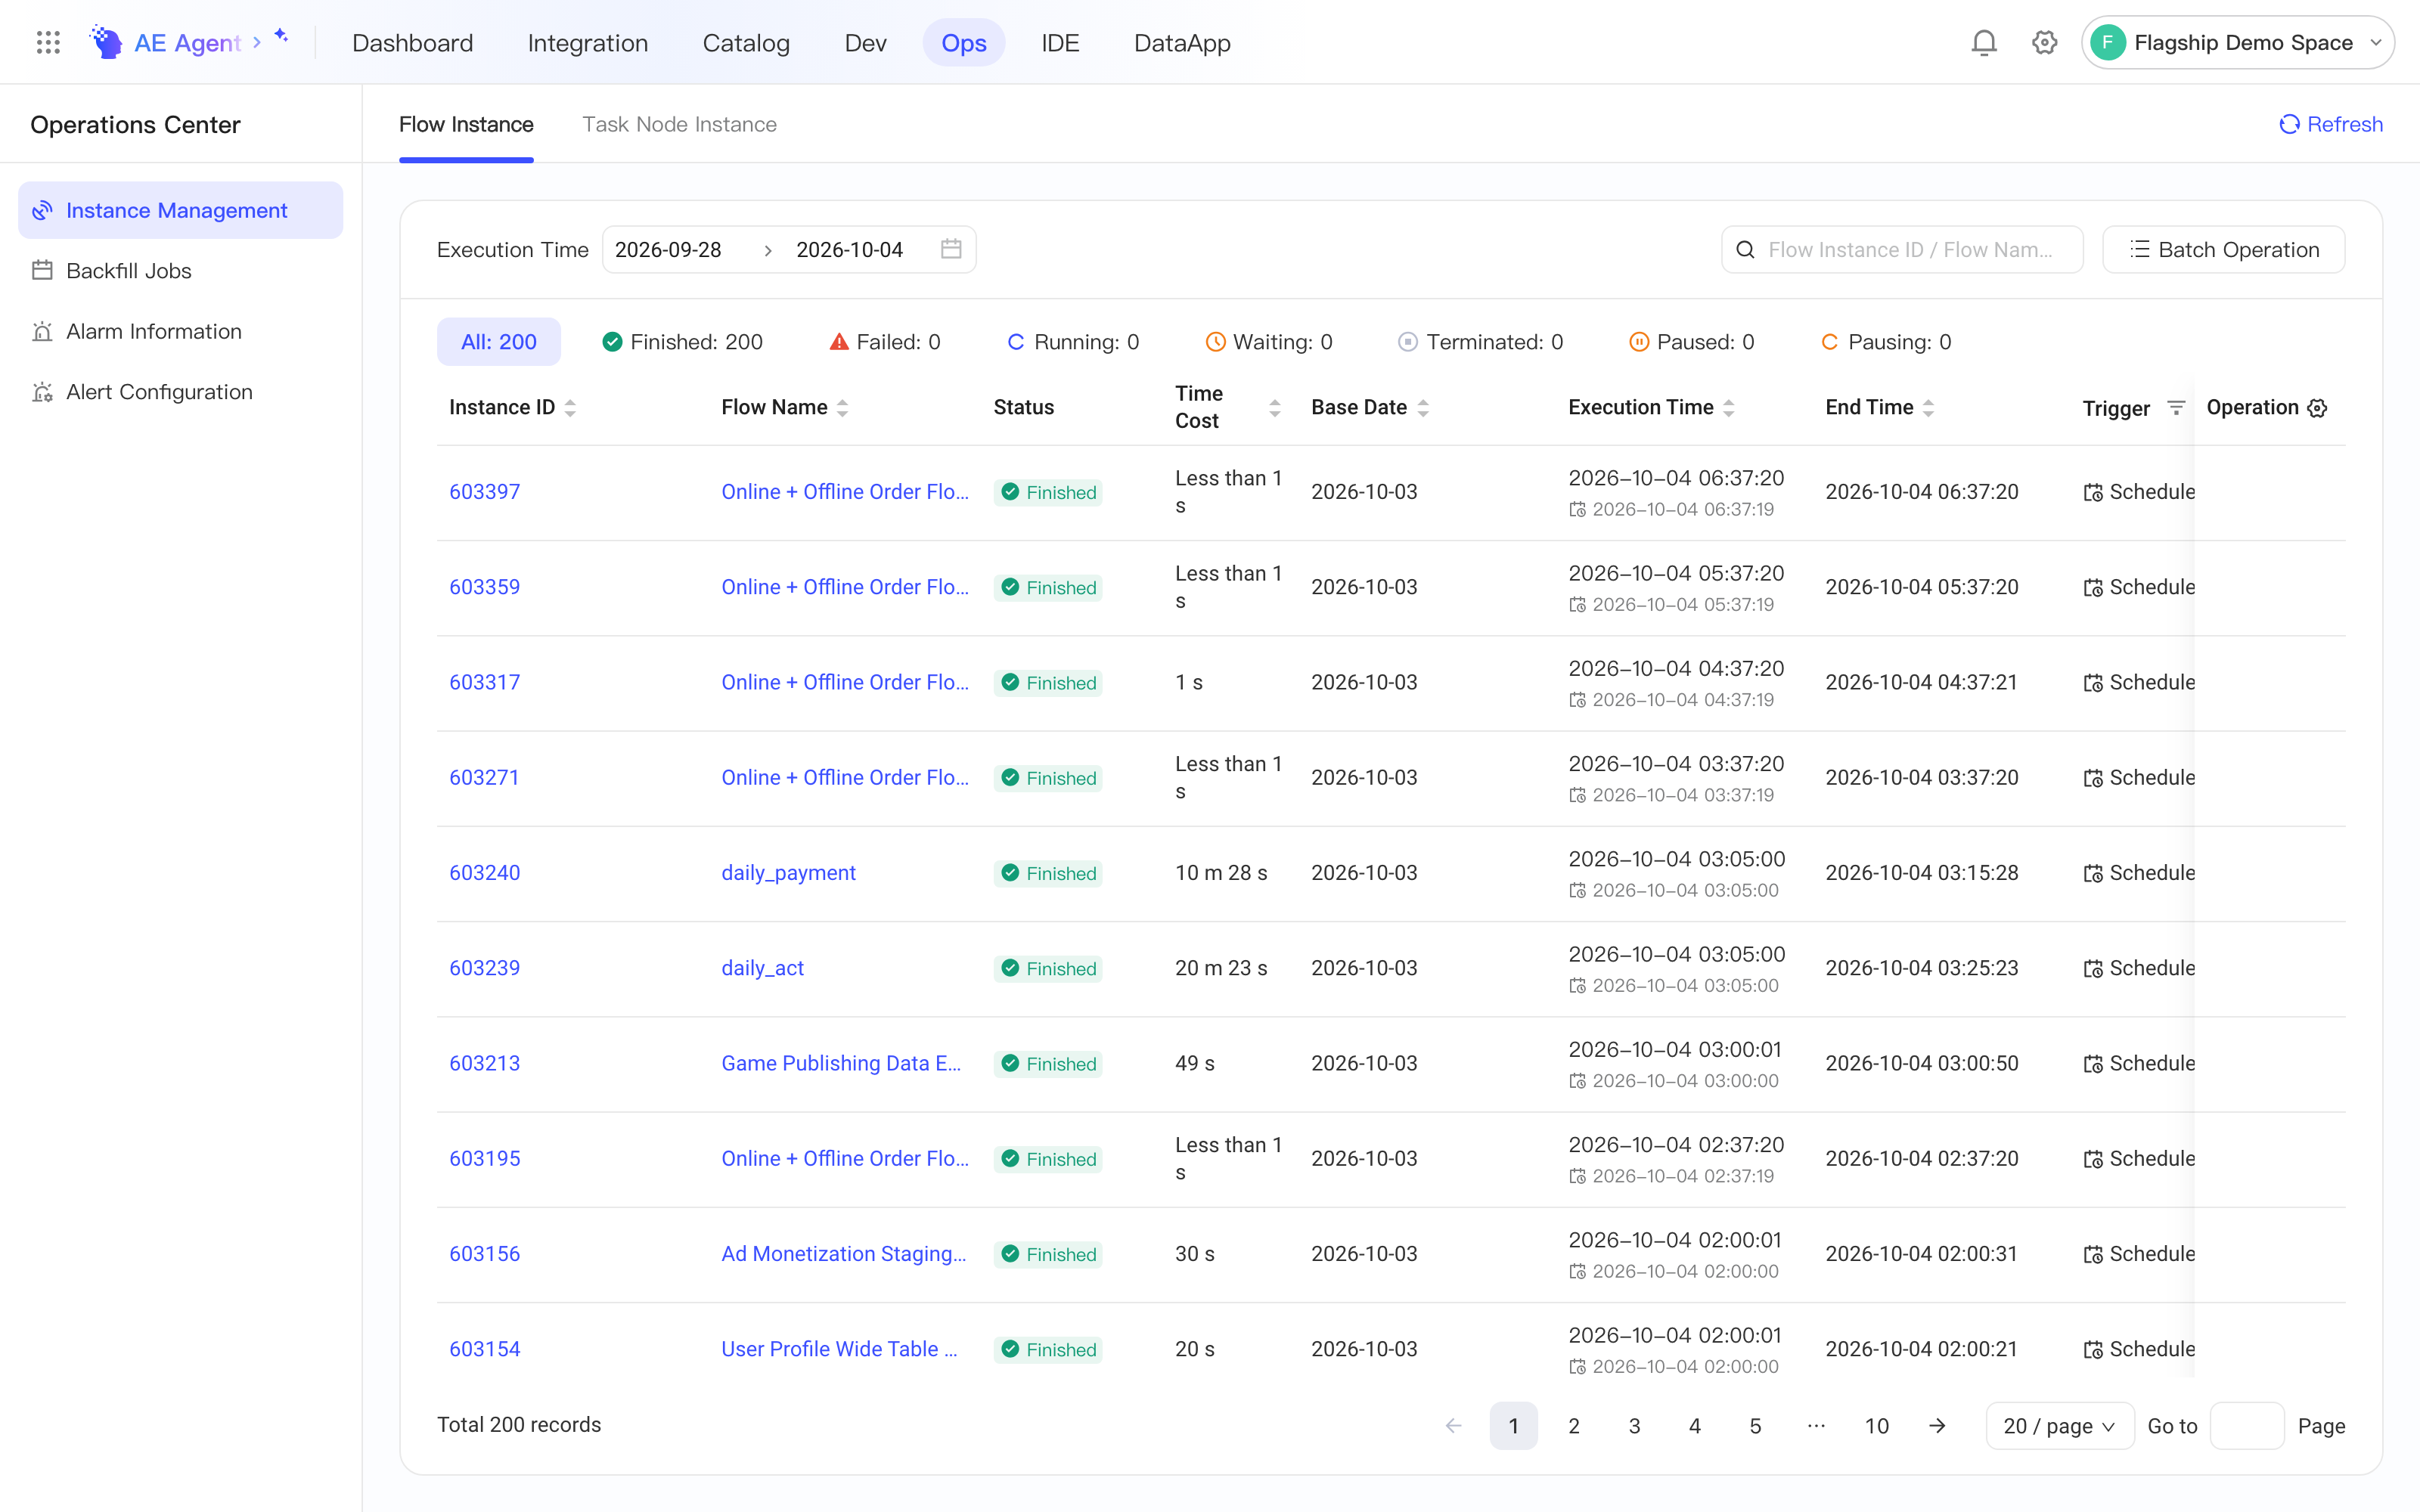Sort by Base Date column
The height and width of the screenshot is (1512, 2420).
(x=1423, y=408)
